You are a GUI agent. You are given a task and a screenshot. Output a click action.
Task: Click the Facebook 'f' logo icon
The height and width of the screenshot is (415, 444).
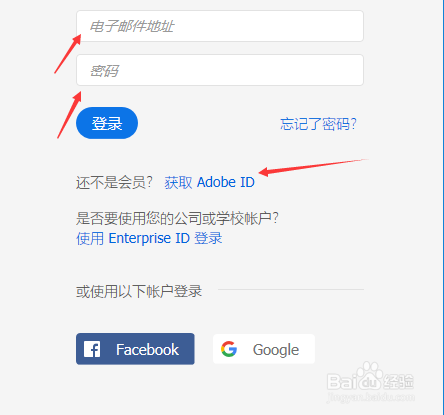pos(92,349)
